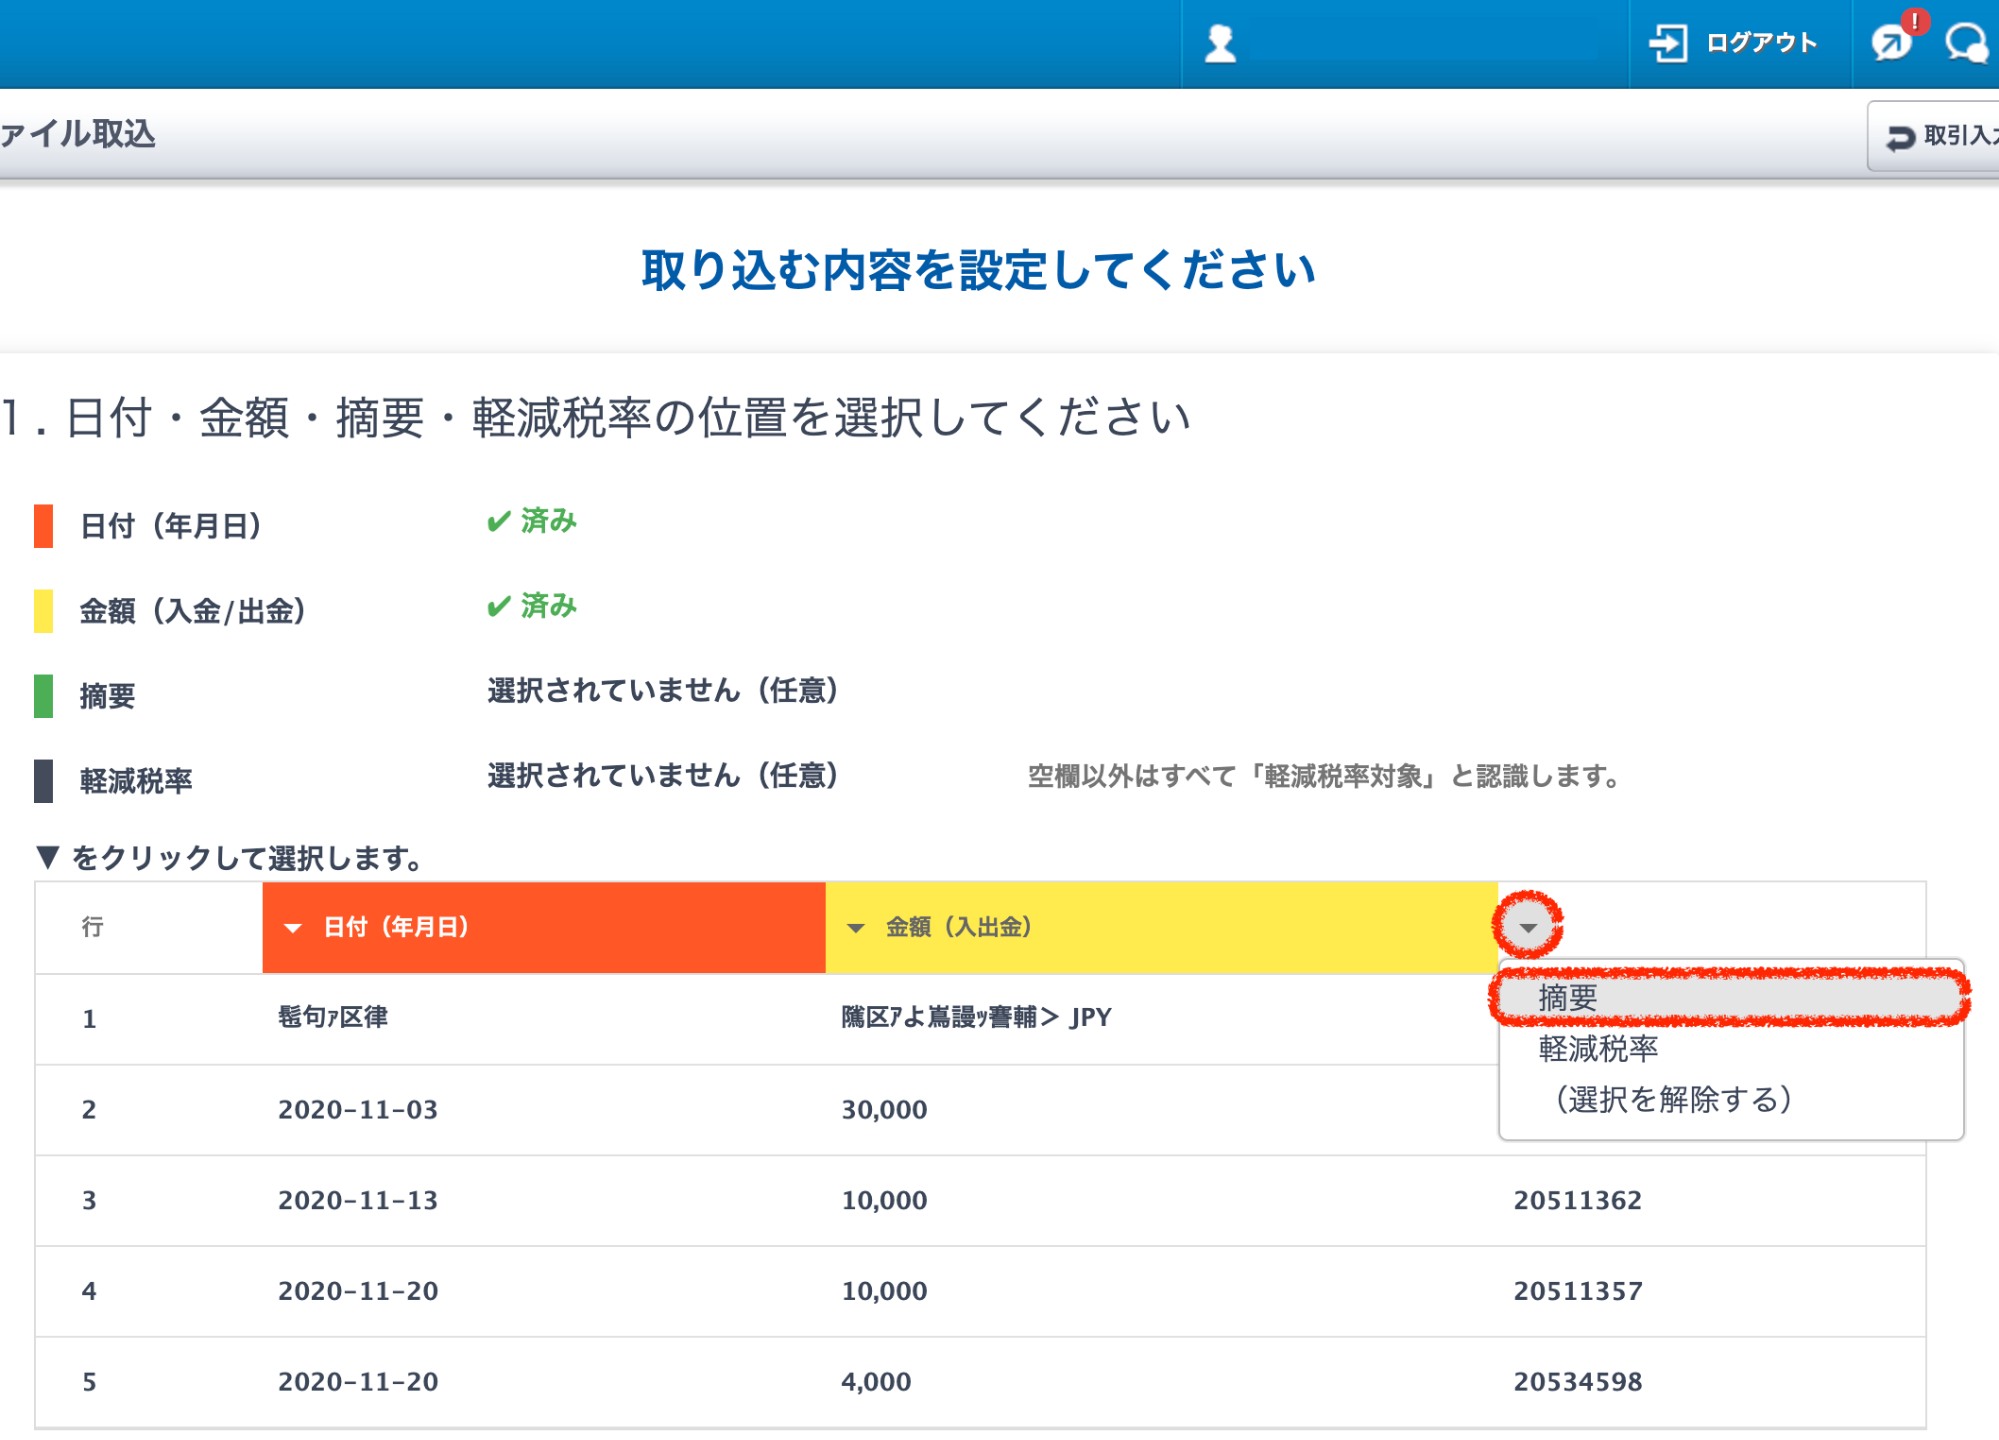
Task: Click the logout arrow icon
Action: (1667, 43)
